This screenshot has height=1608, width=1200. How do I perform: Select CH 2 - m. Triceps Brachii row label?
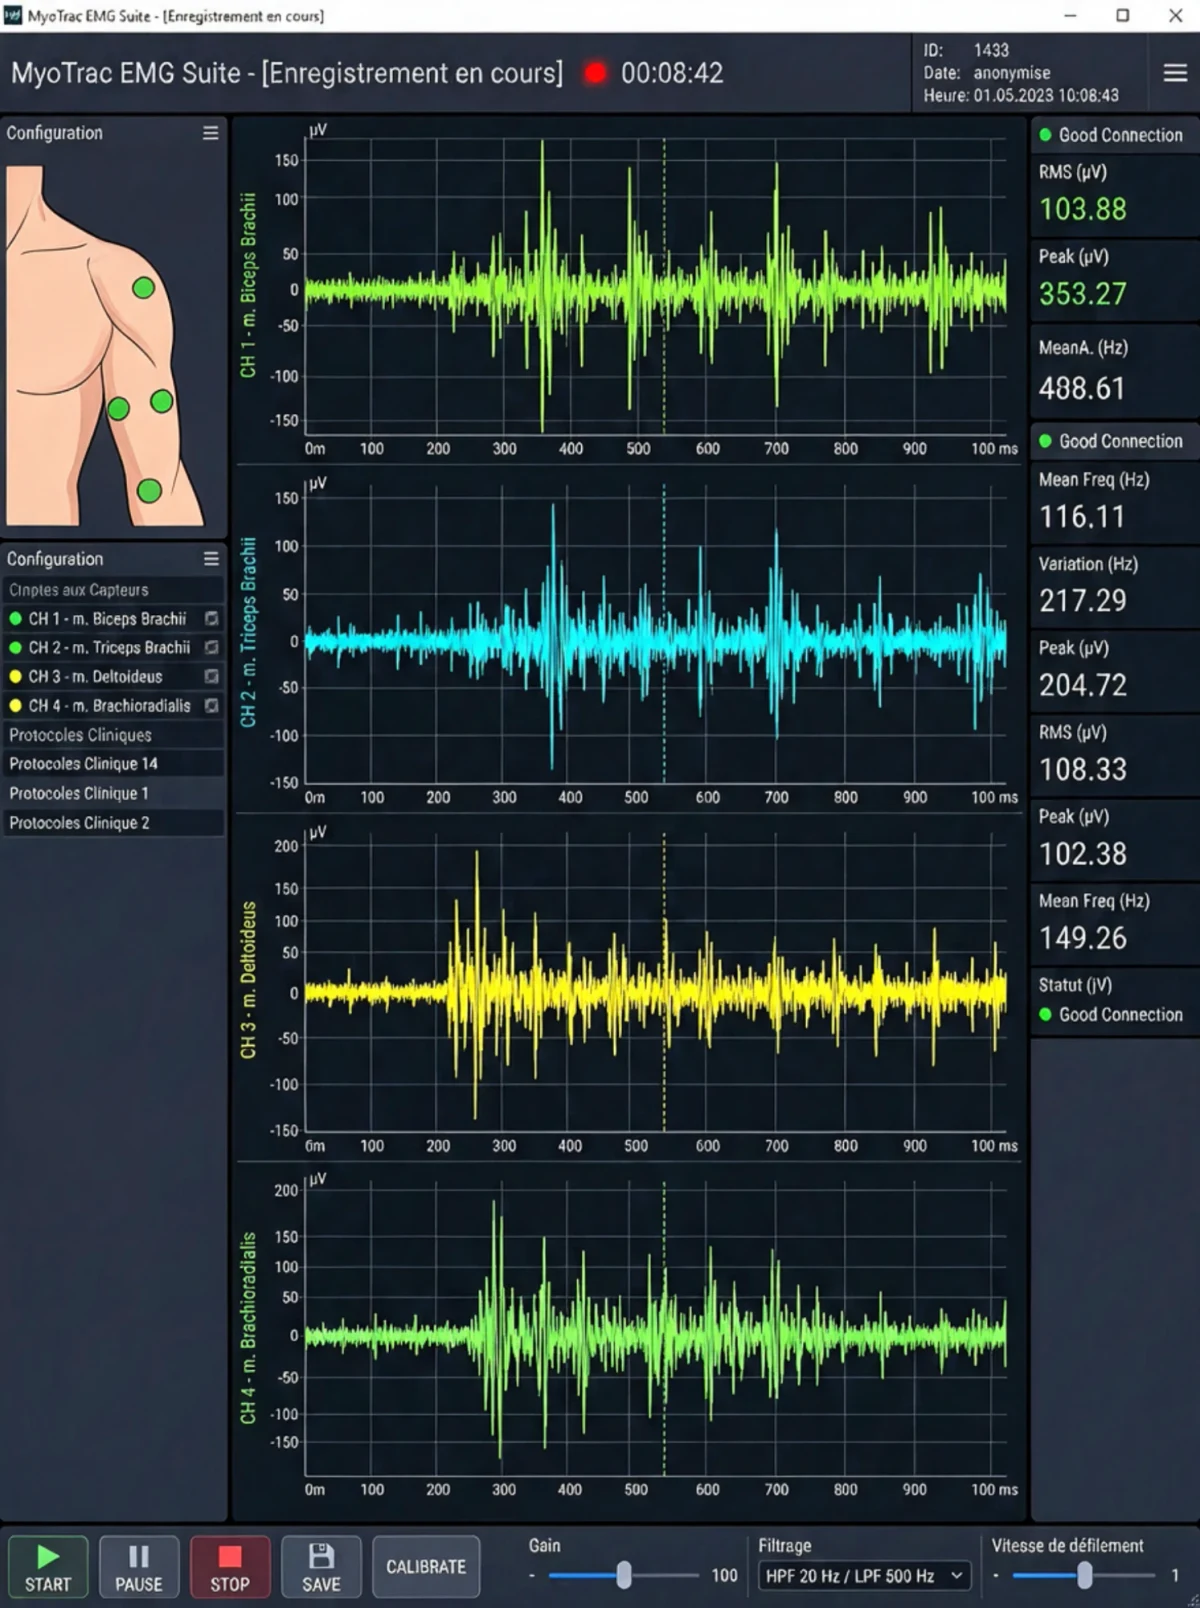click(x=109, y=648)
